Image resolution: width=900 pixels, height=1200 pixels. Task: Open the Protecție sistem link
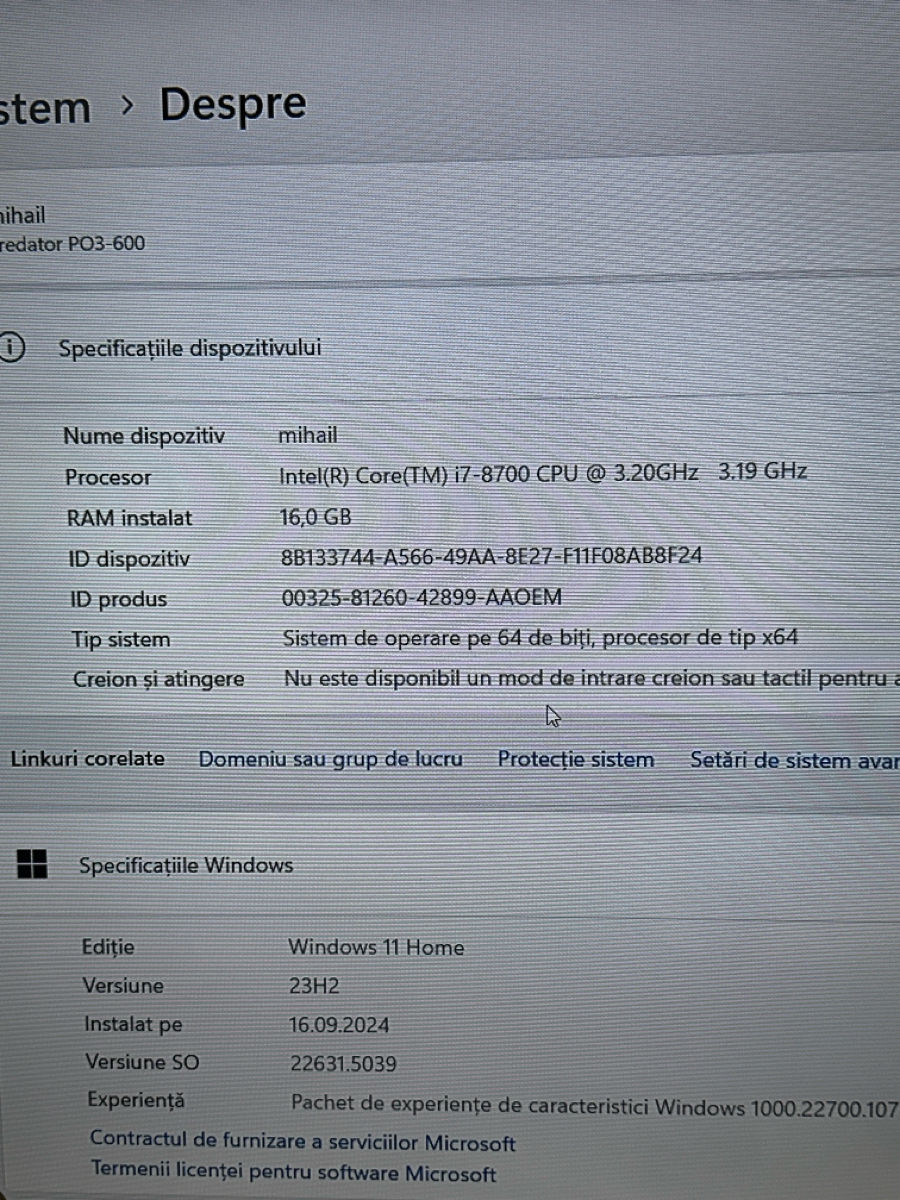pyautogui.click(x=576, y=760)
